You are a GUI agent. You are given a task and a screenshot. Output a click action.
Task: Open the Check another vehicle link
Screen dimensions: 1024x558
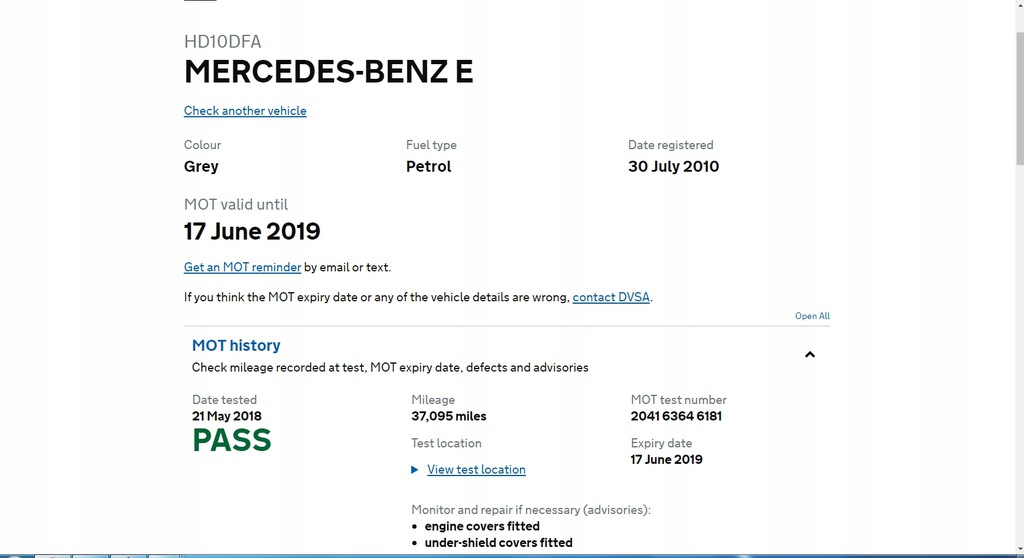(245, 111)
